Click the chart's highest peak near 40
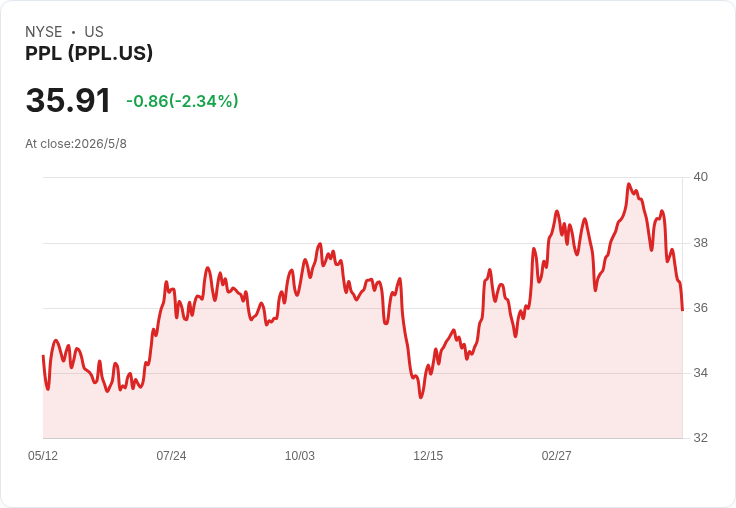736x508 pixels. pyautogui.click(x=629, y=184)
